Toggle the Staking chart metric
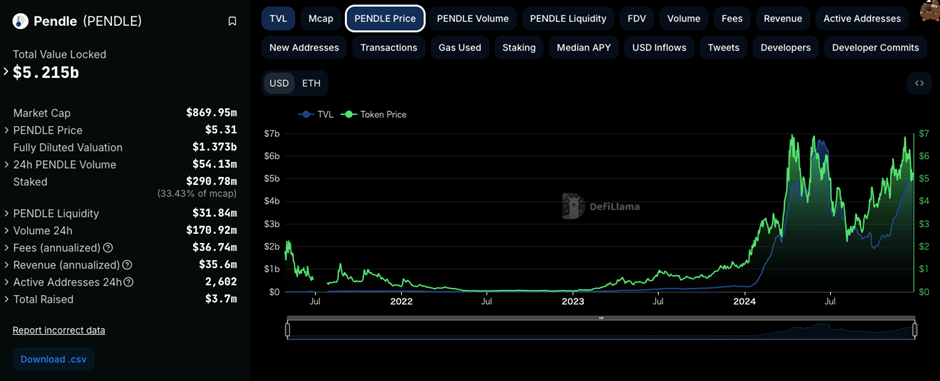Screen dimensions: 940x381 pyautogui.click(x=519, y=47)
